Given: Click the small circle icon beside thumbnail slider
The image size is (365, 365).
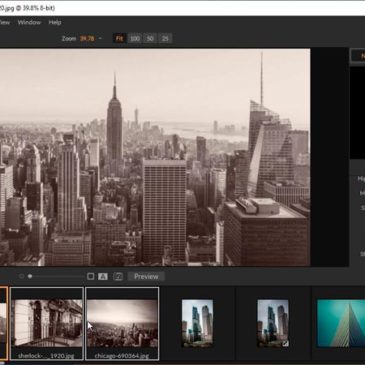Looking at the screenshot, I should coord(22,276).
